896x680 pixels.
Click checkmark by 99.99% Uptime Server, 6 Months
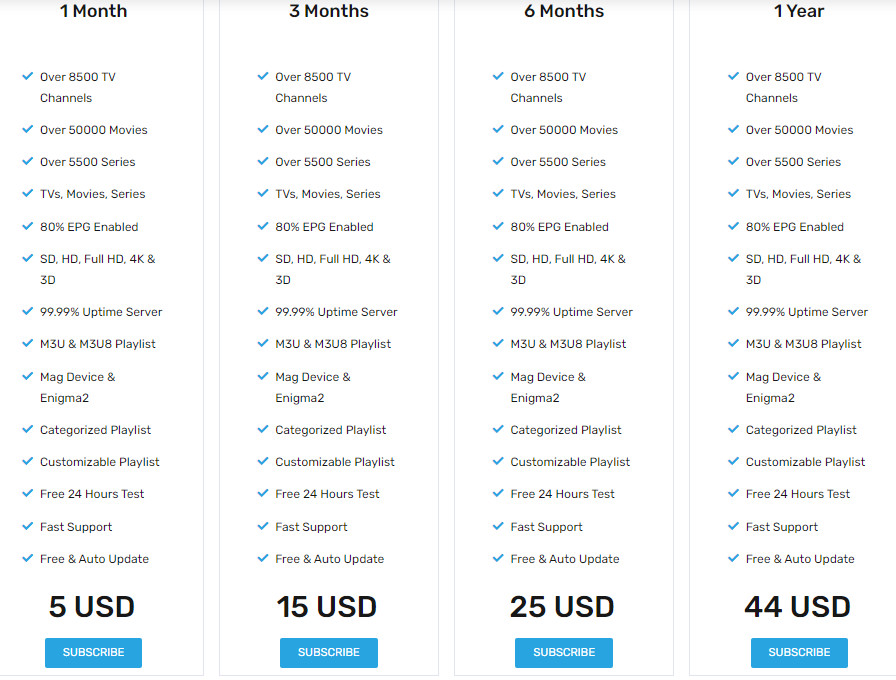pos(498,311)
